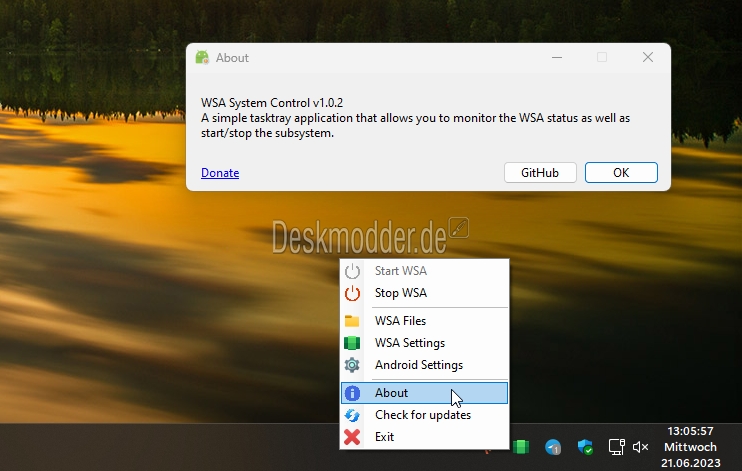The height and width of the screenshot is (471, 742).
Task: Choose Android Settings menu entry
Action: click(424, 365)
